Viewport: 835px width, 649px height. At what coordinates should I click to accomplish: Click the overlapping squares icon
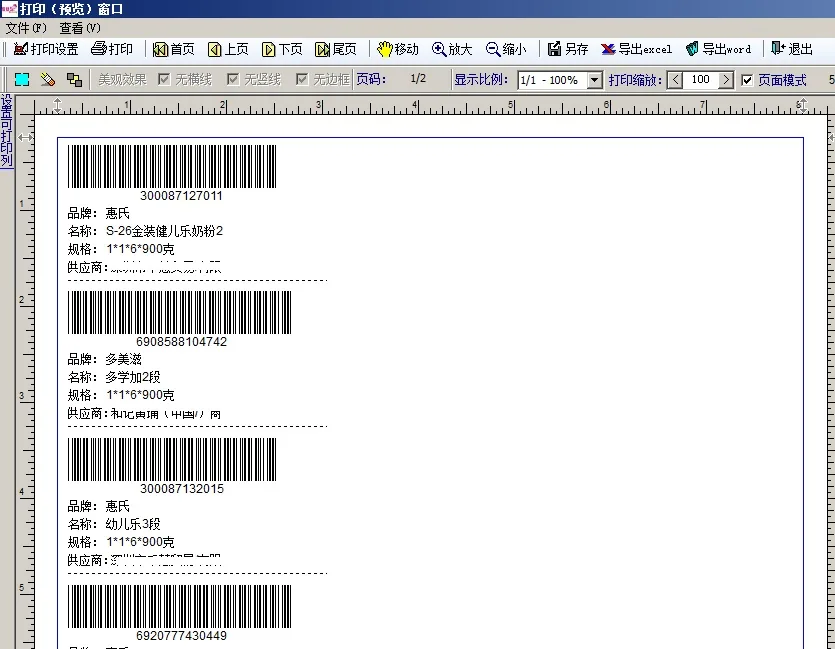(74, 80)
